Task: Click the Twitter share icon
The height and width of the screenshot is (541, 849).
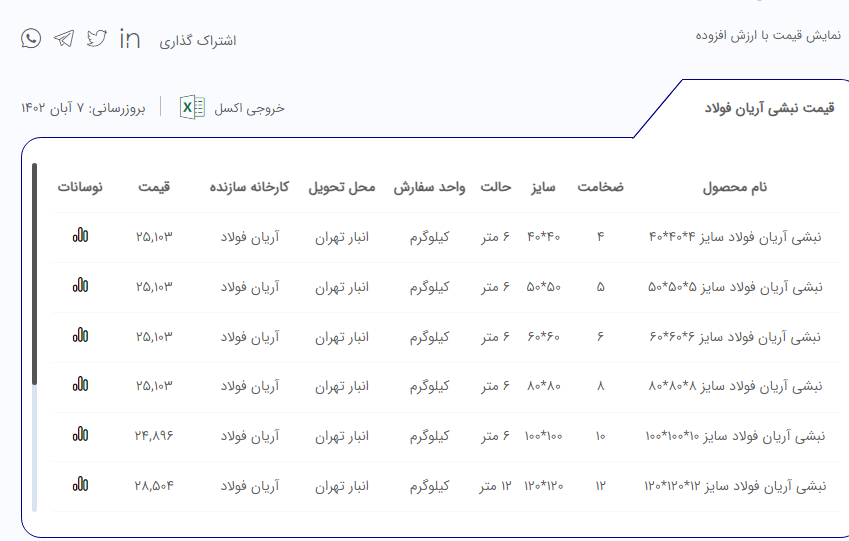Action: [x=96, y=39]
